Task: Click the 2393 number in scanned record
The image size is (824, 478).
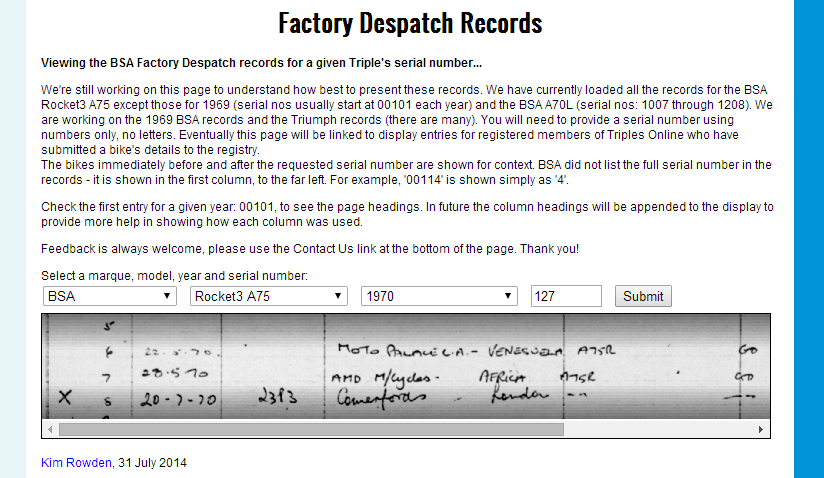Action: (278, 398)
